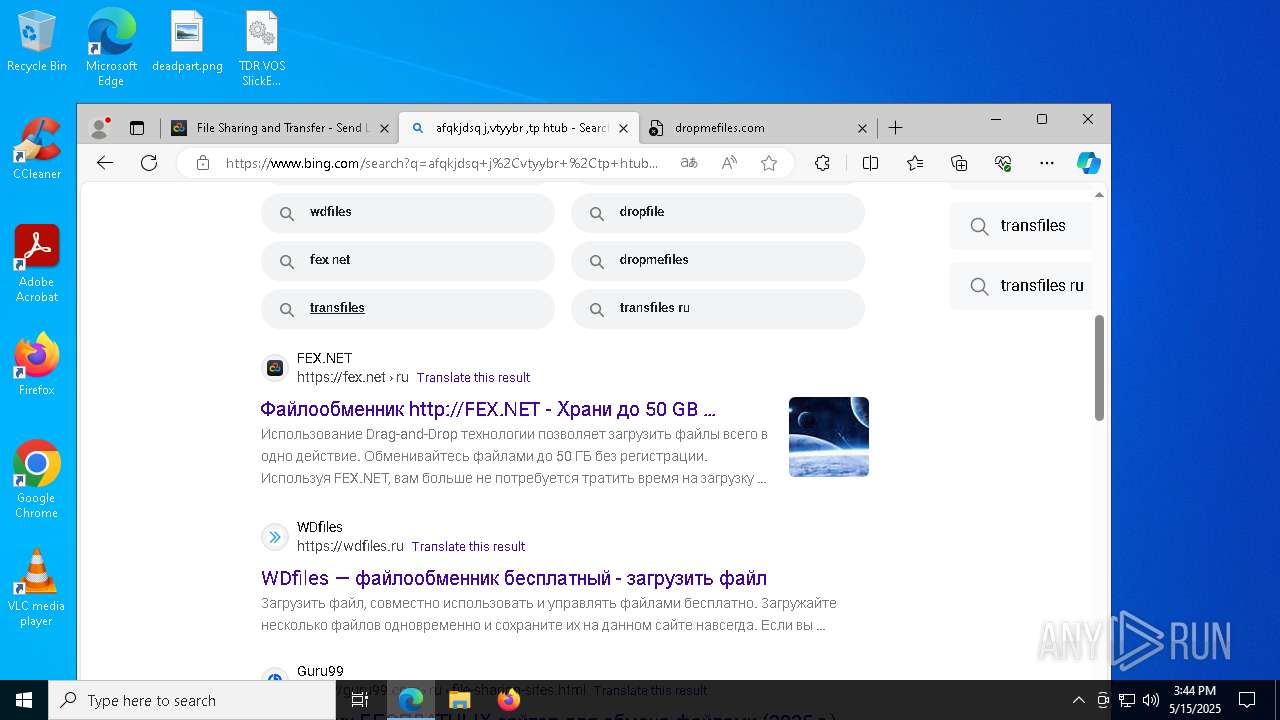Open volume control in tray

[x=1150, y=700]
